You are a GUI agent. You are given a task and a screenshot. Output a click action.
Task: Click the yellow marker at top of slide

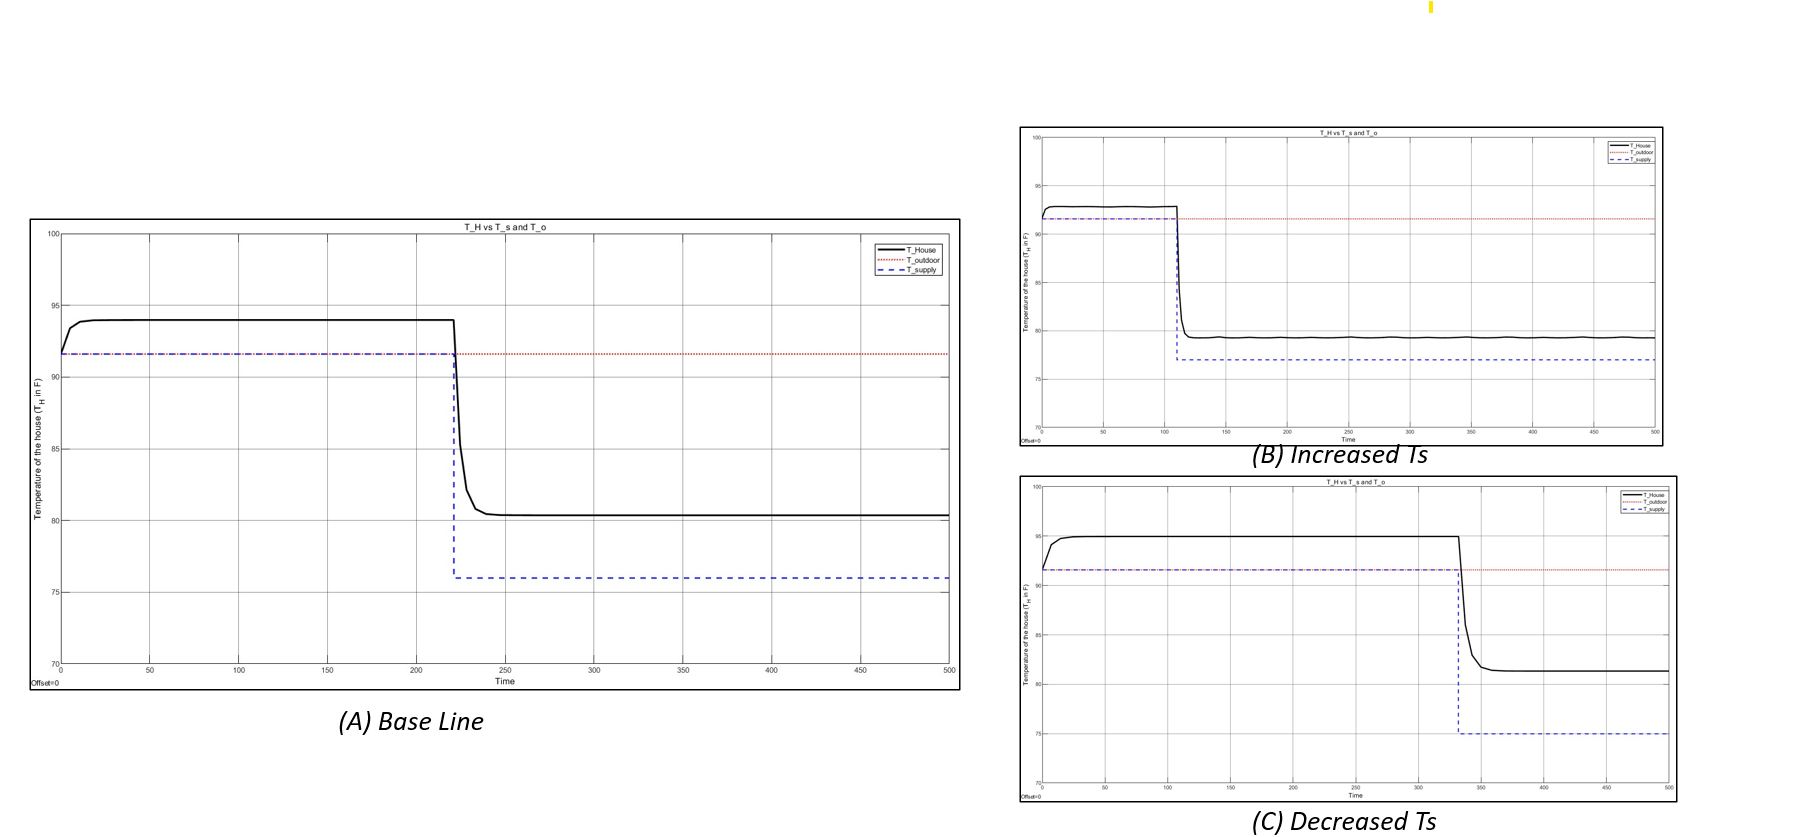click(x=1431, y=7)
